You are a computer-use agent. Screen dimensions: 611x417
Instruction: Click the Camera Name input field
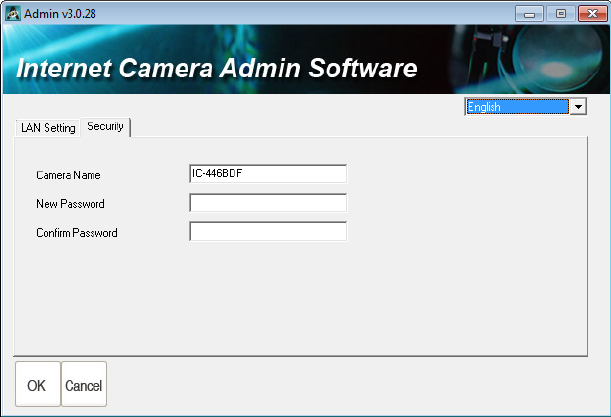(268, 174)
